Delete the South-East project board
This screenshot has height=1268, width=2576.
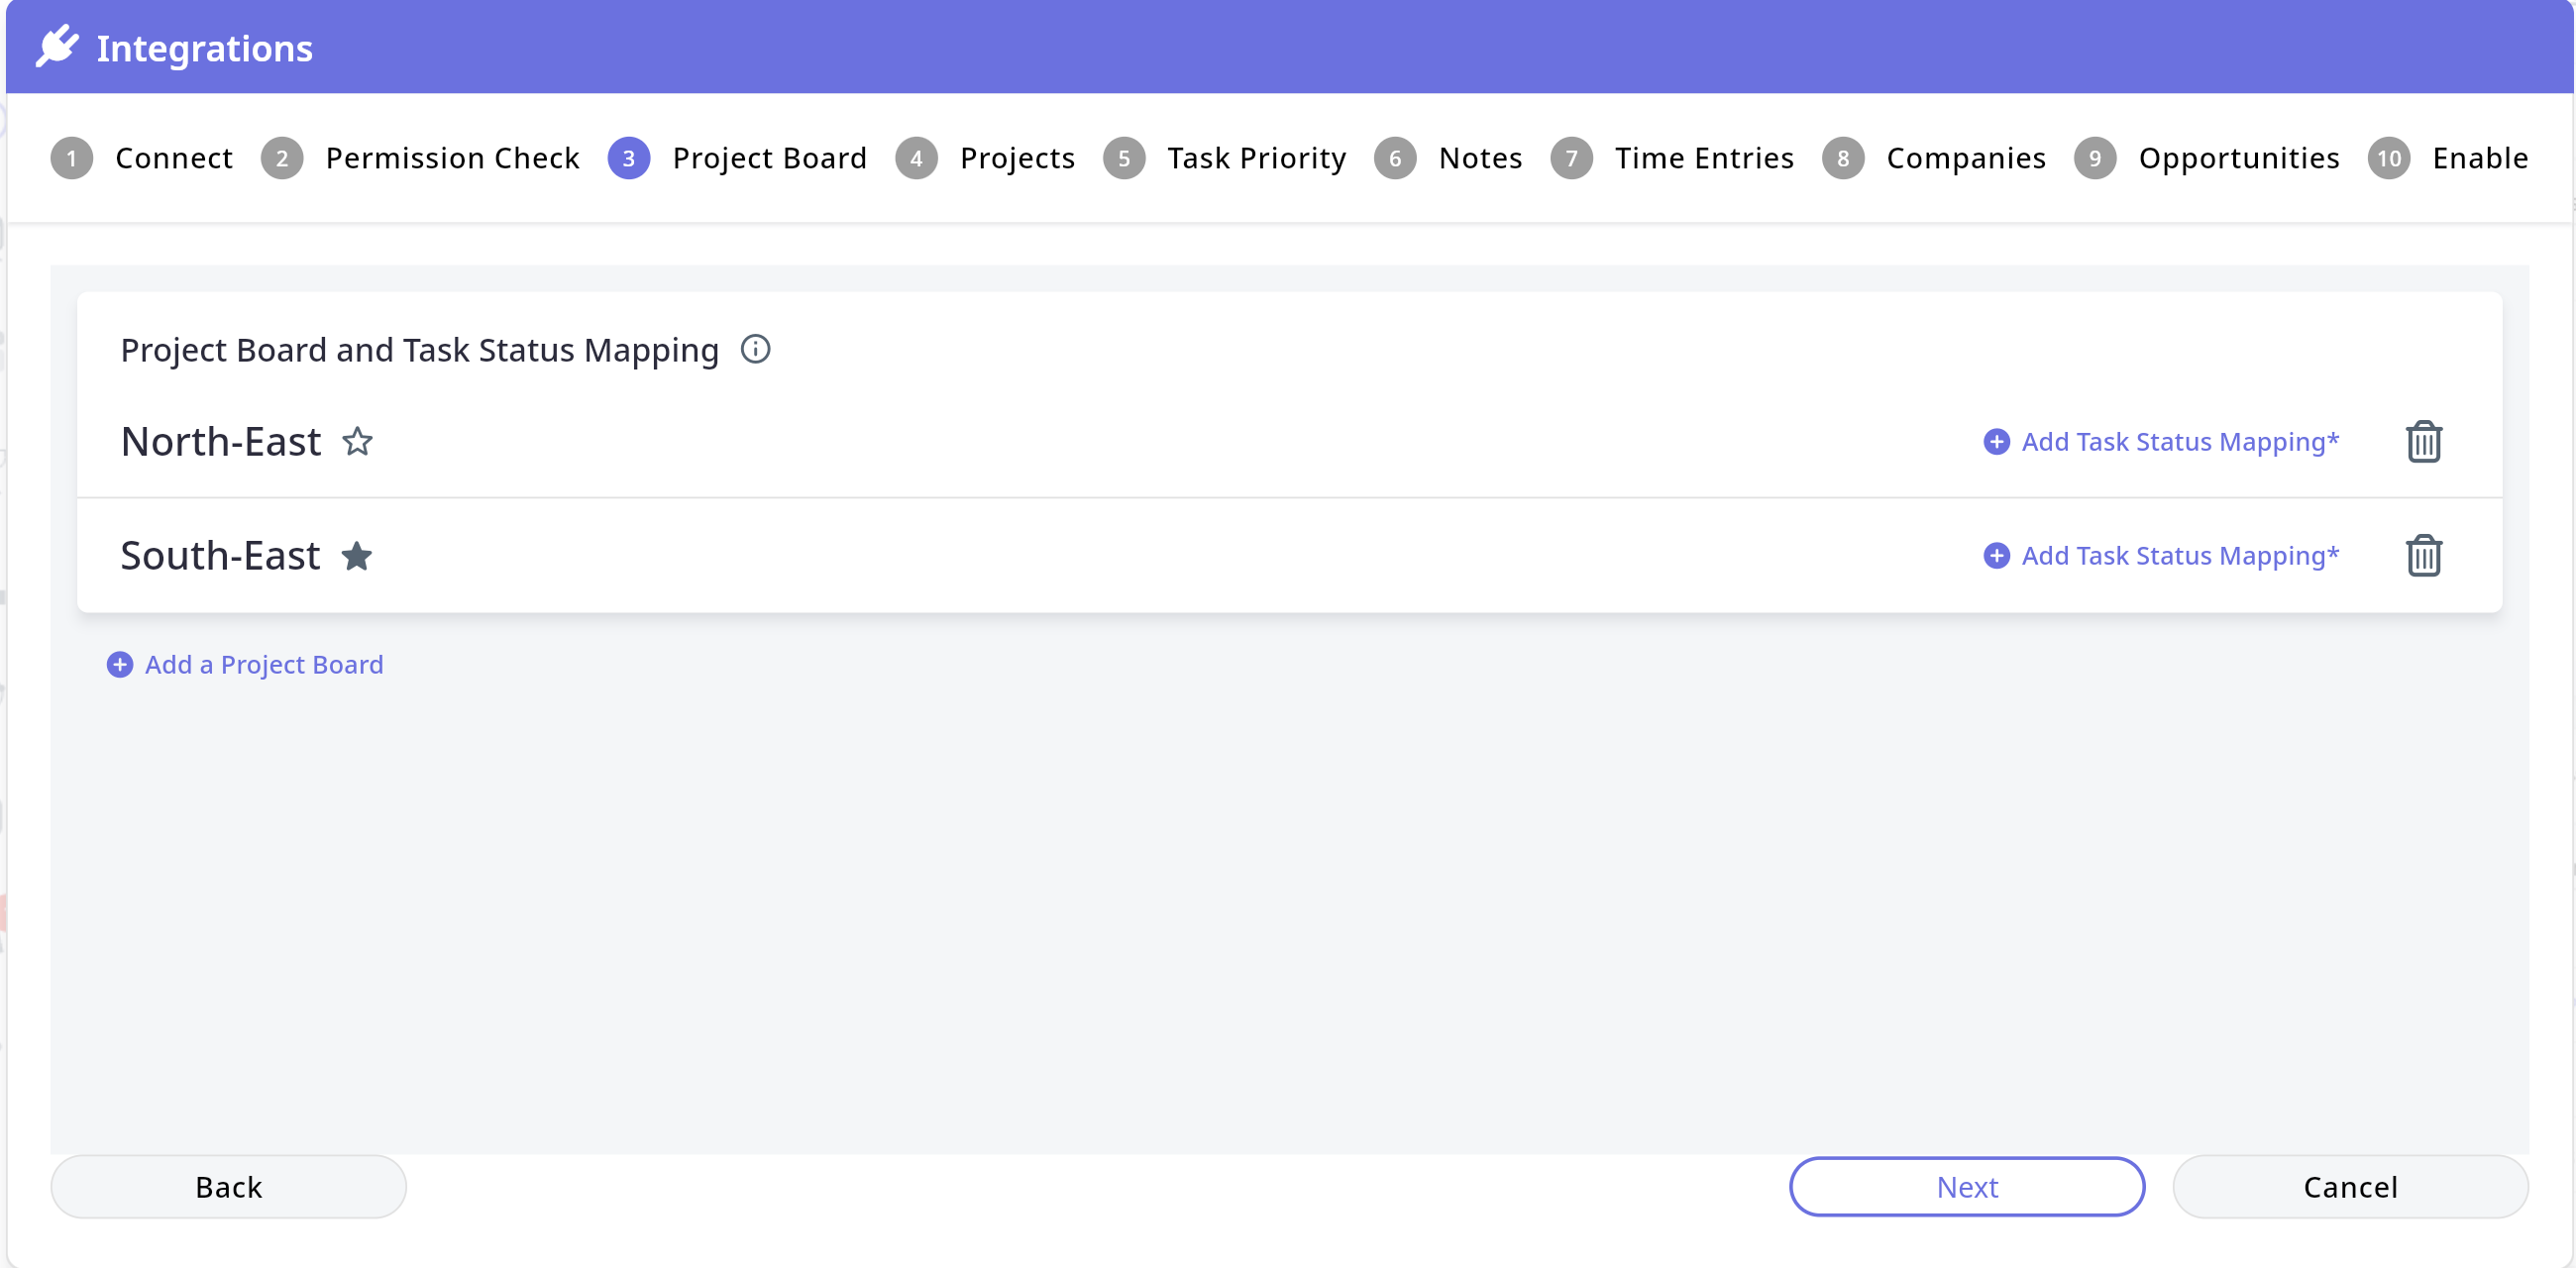(2423, 556)
